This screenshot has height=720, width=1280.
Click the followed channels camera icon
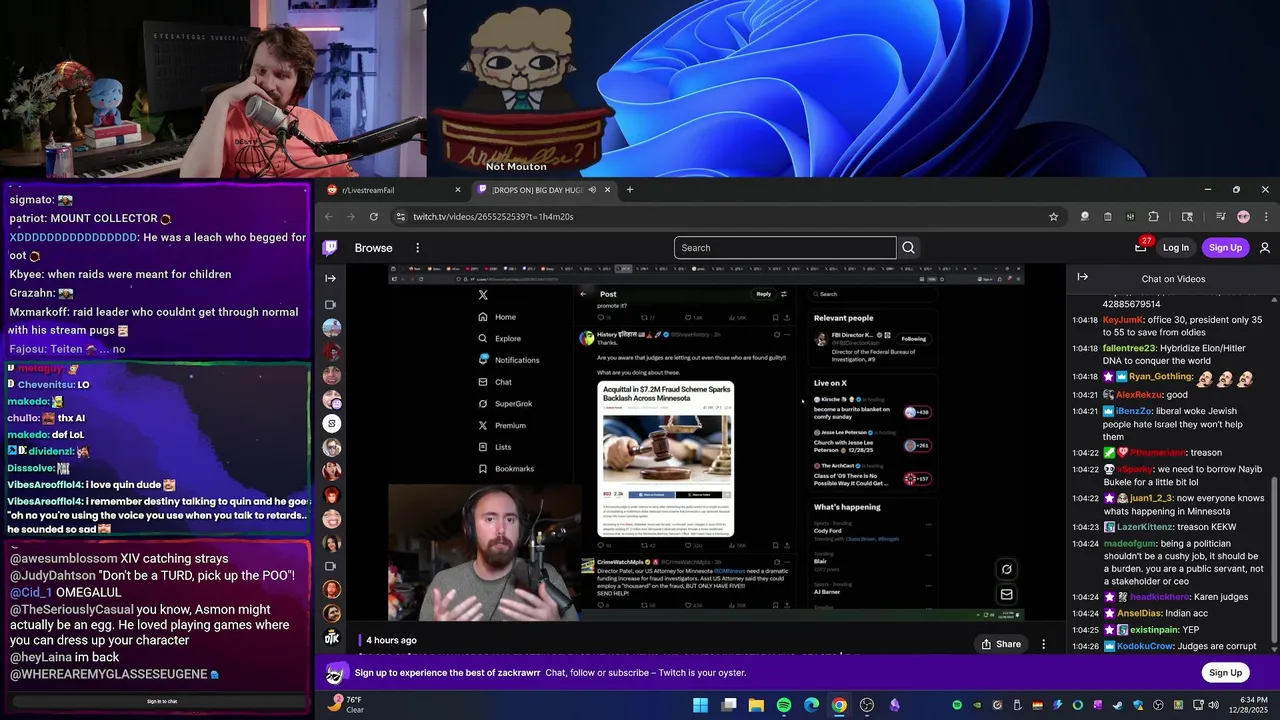[x=331, y=304]
